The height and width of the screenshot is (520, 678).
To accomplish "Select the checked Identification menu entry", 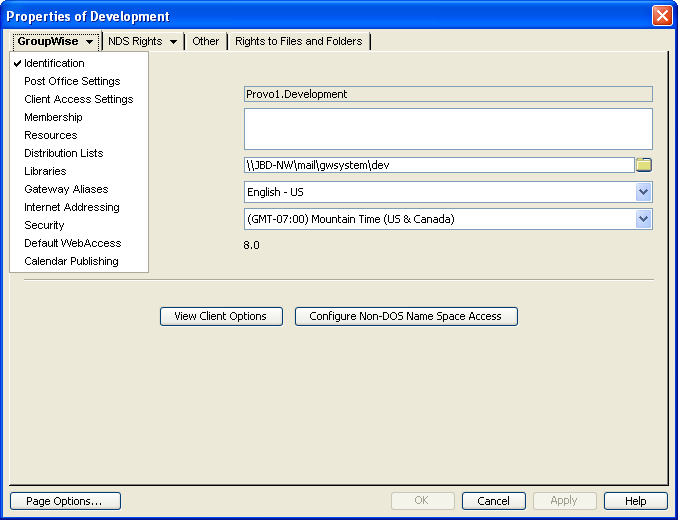I will pyautogui.click(x=54, y=64).
